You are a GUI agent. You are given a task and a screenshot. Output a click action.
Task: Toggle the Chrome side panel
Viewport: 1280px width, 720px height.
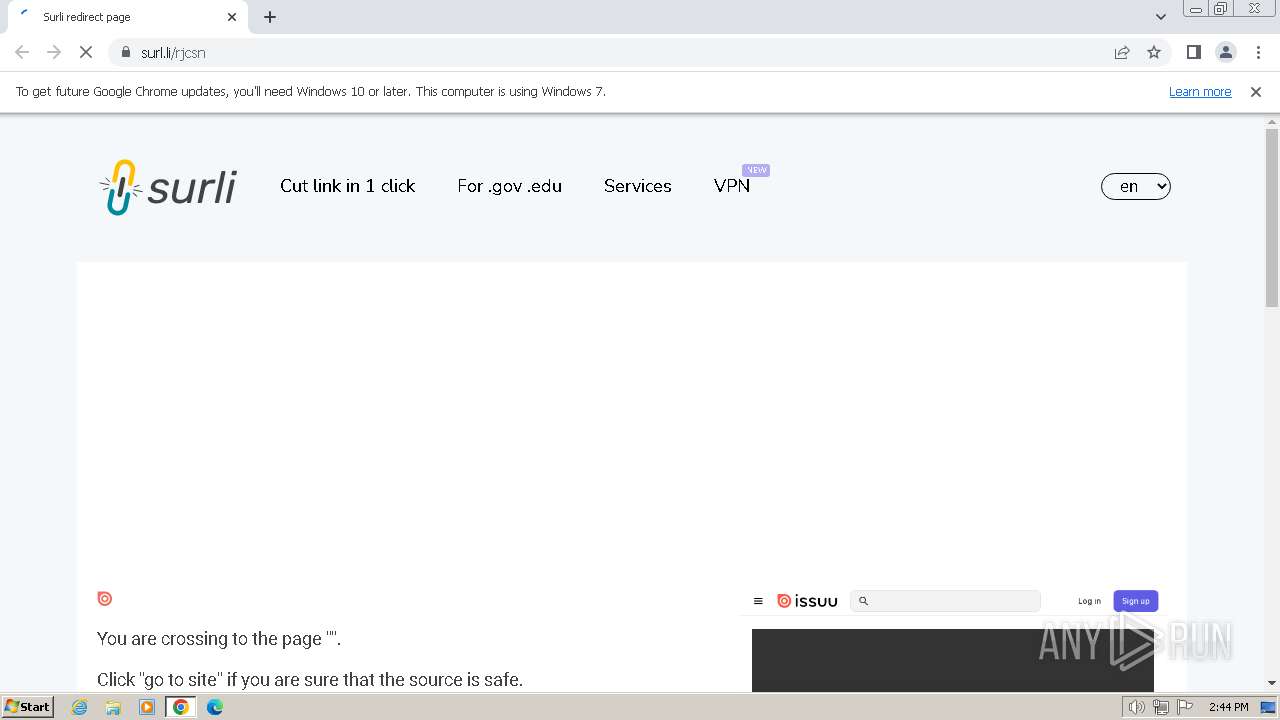(x=1193, y=52)
